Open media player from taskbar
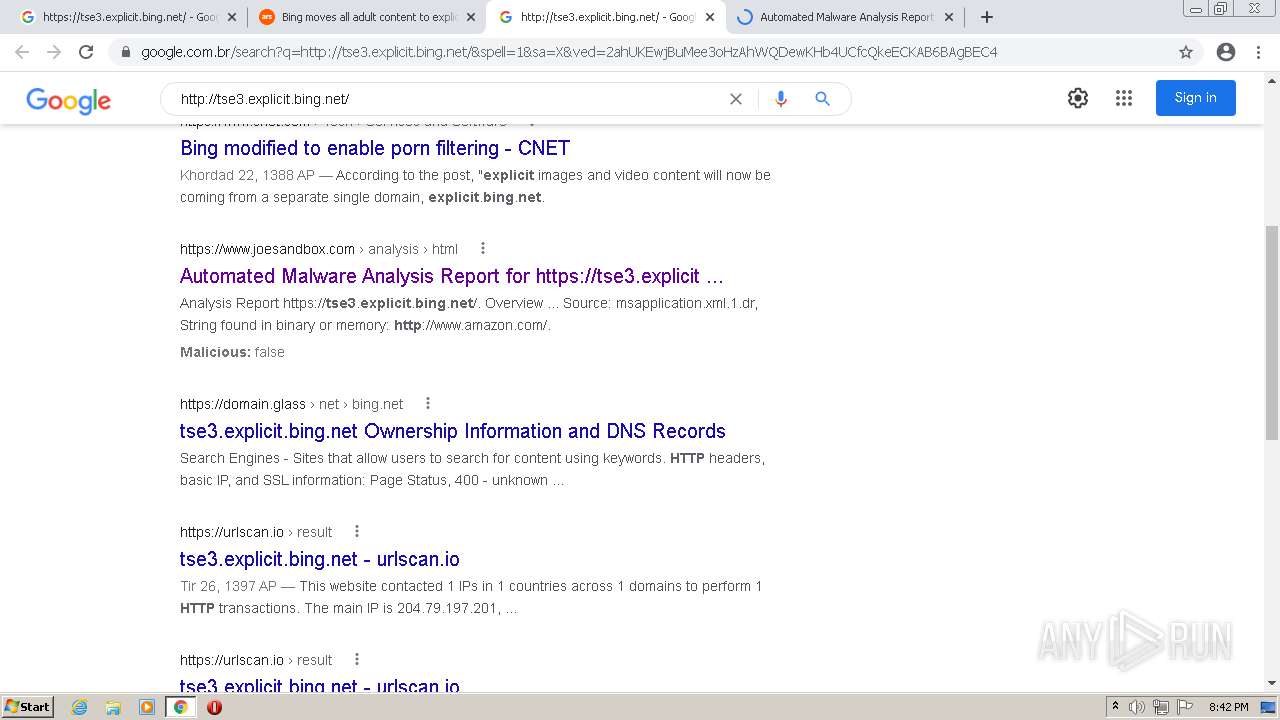The width and height of the screenshot is (1280, 720). click(147, 707)
